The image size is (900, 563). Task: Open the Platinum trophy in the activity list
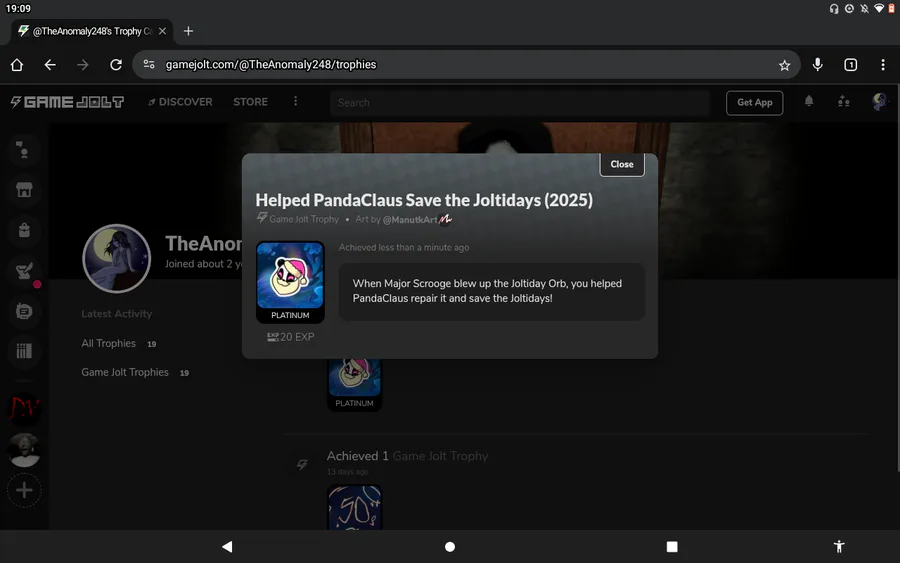tap(355, 383)
